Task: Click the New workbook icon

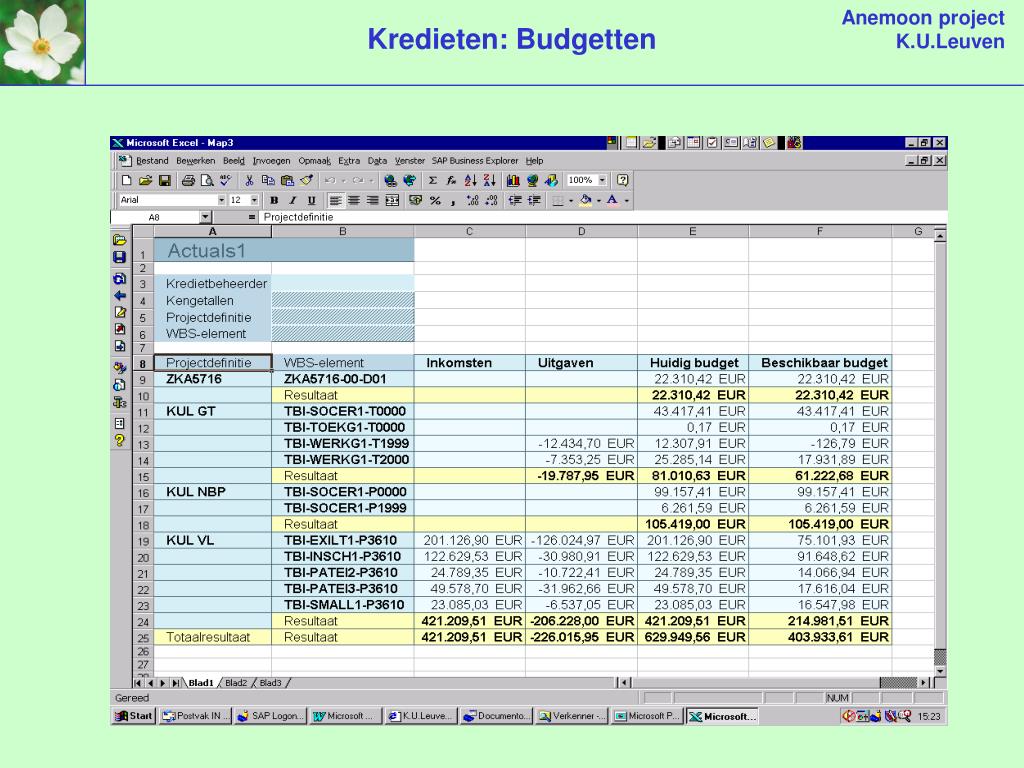Action: coord(127,180)
